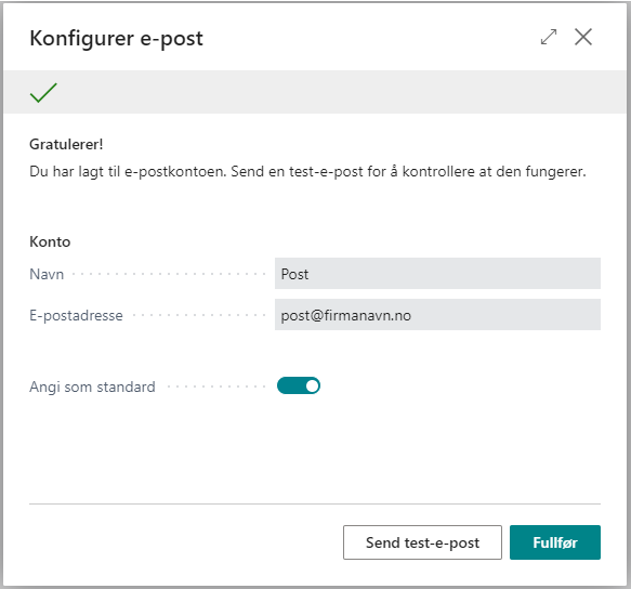Click the Angi som standard label

tap(92, 386)
